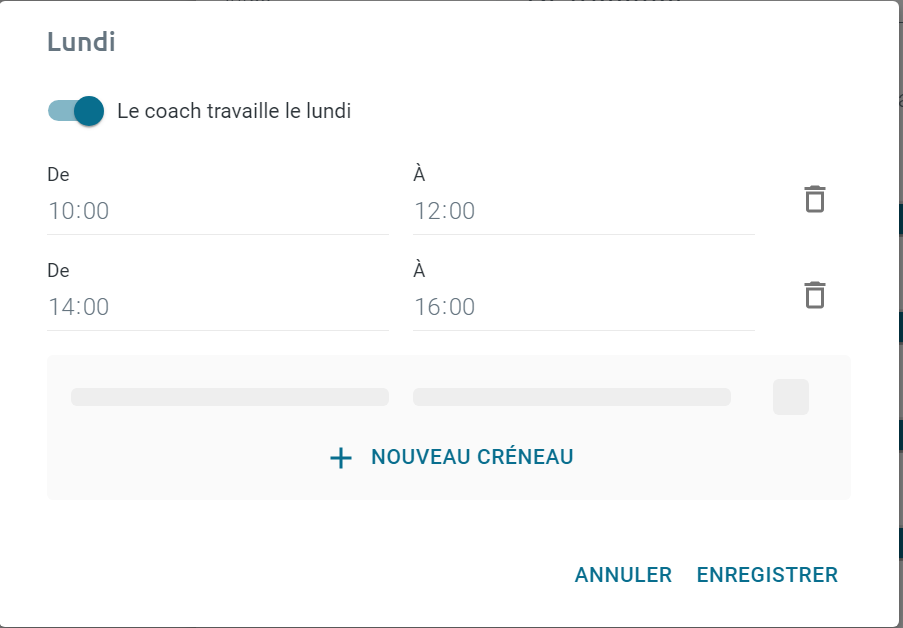The image size is (903, 628).
Task: Delete the 10:00 to 12:00 time slot
Action: (814, 199)
